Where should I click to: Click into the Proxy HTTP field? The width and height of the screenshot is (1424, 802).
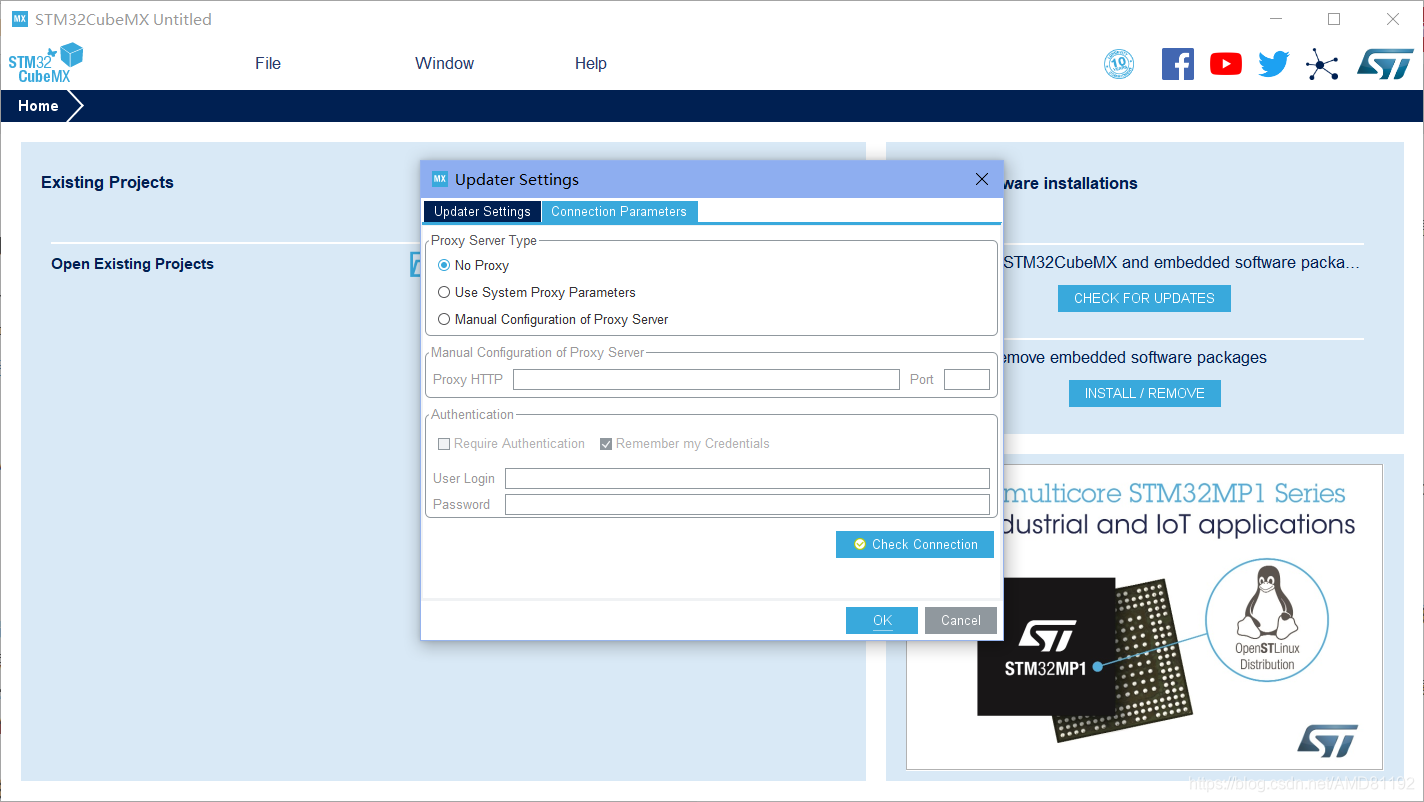(x=706, y=379)
